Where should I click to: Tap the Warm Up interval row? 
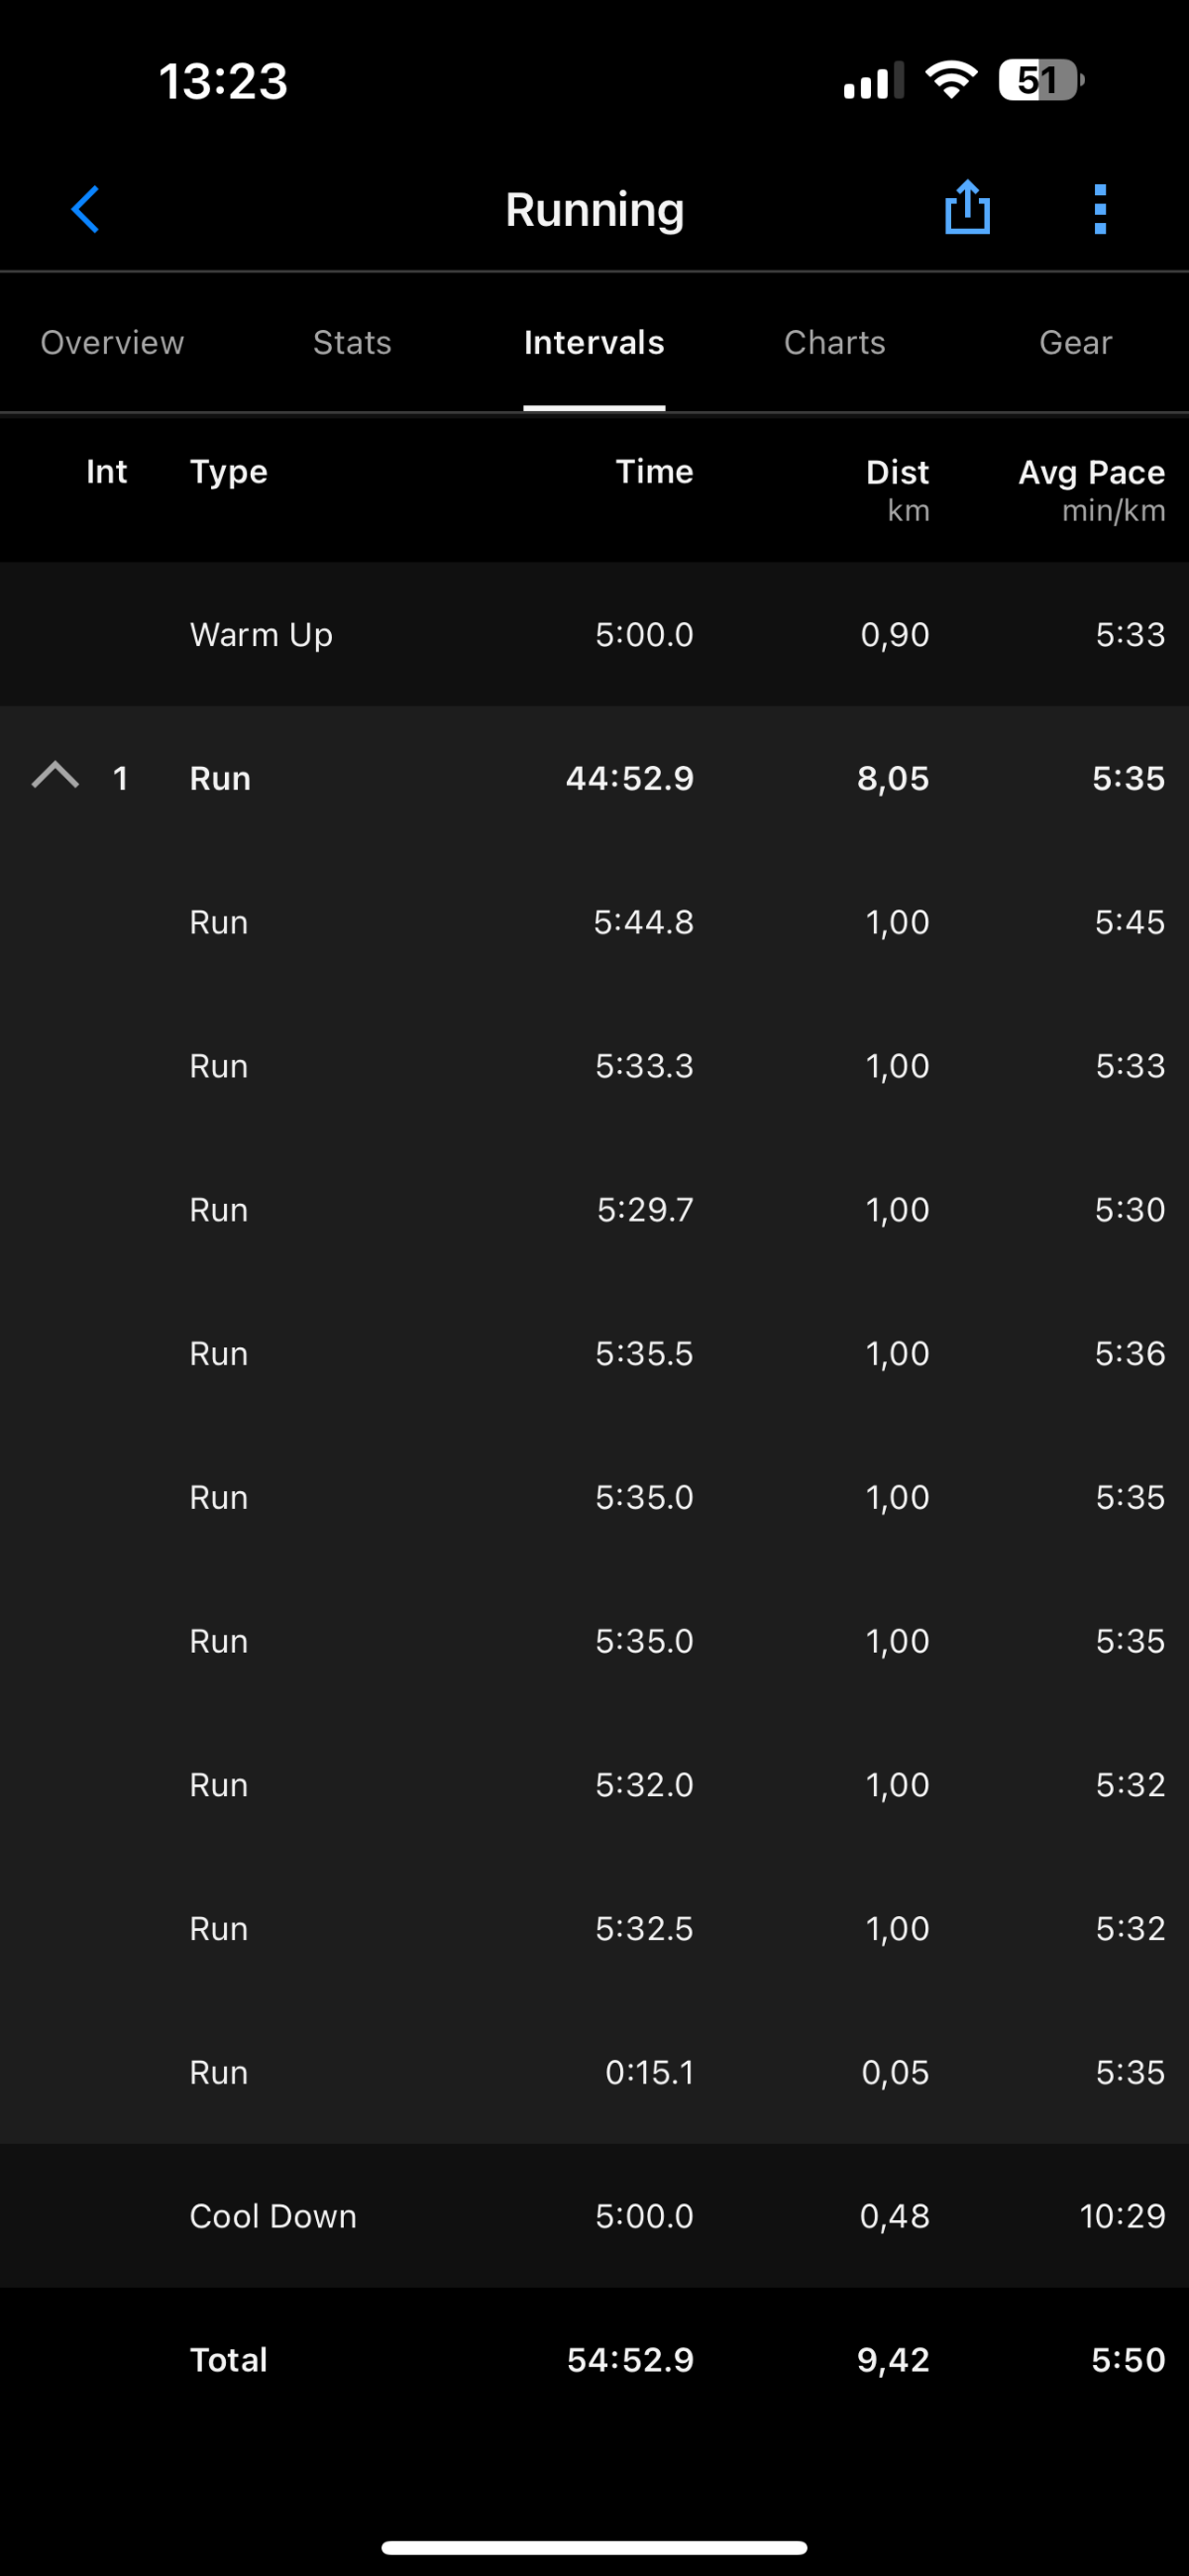click(x=594, y=635)
